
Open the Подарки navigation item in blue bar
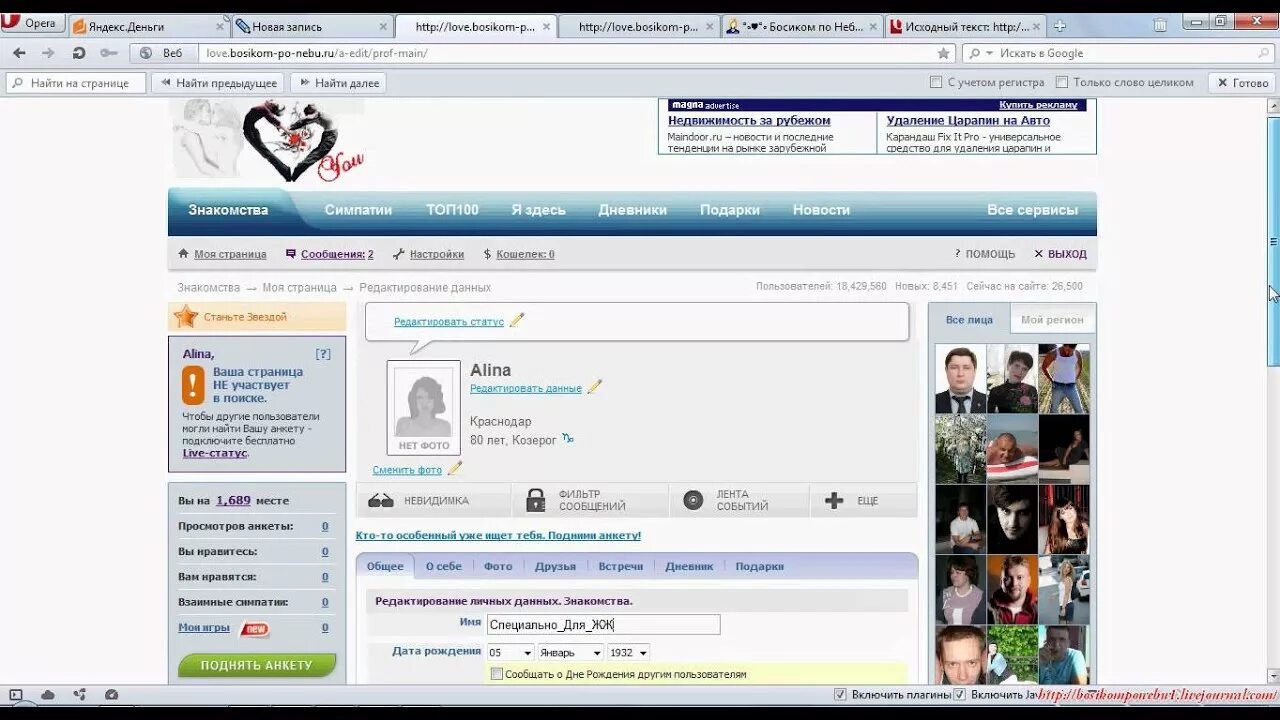729,210
